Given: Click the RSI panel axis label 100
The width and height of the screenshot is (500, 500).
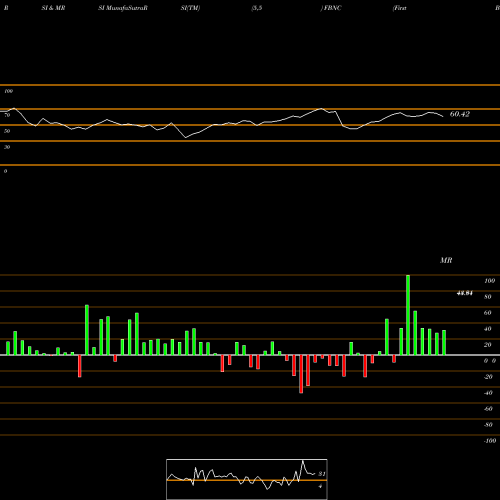Looking at the screenshot, I should [8, 91].
